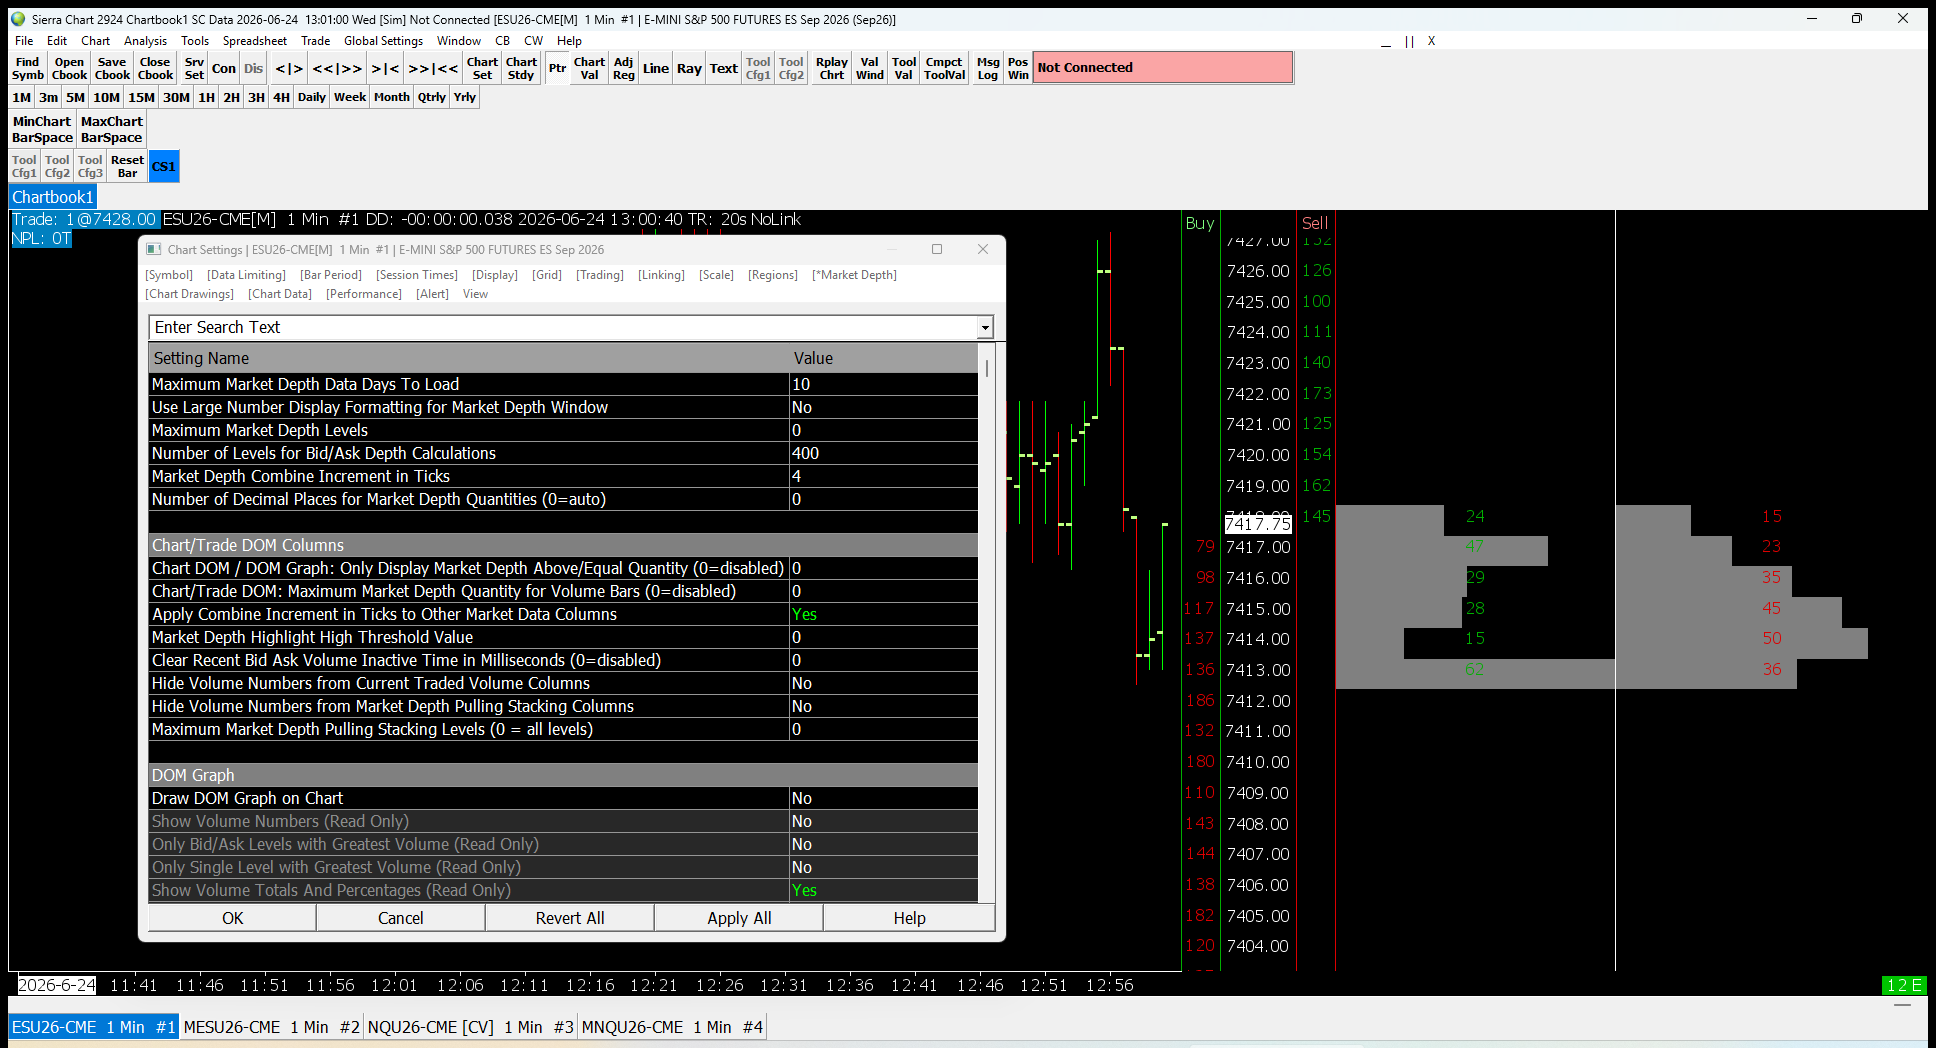Toggle Apply Combine Increment in Ticks value

click(884, 614)
